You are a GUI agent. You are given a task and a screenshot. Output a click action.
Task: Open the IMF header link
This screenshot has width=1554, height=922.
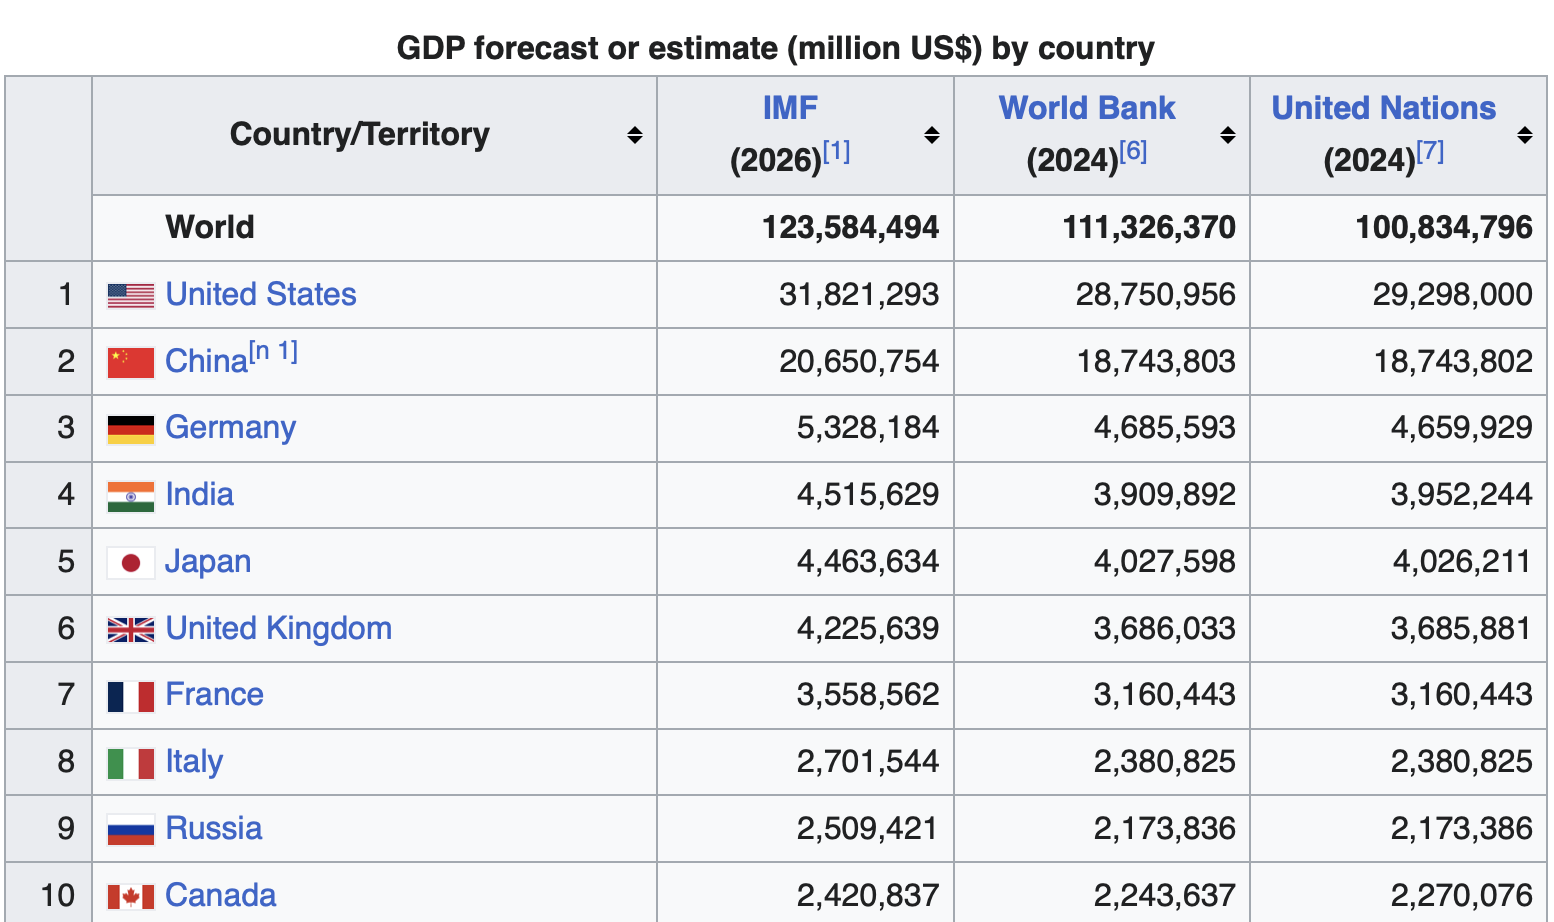(790, 108)
